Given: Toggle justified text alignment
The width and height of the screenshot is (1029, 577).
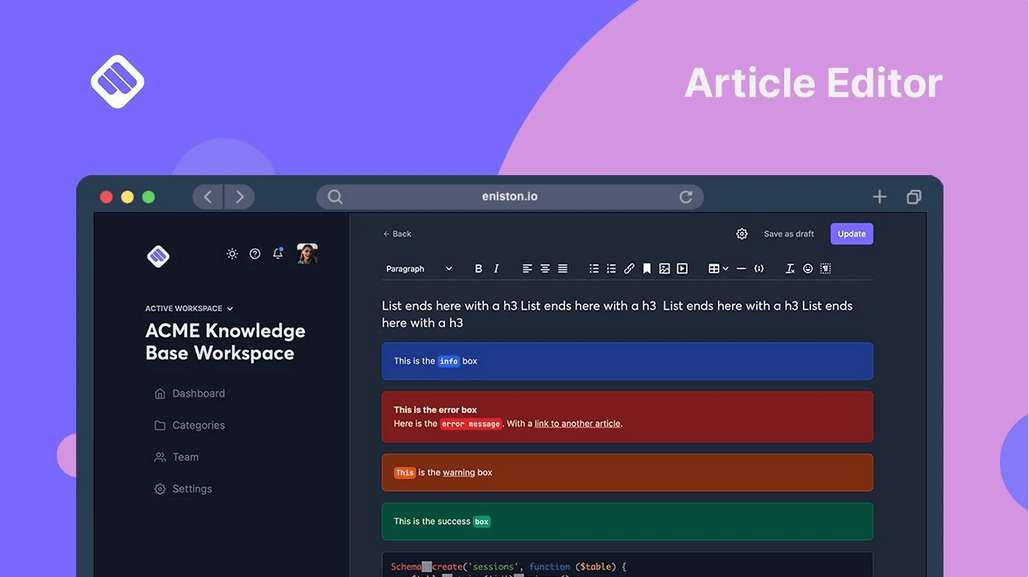Looking at the screenshot, I should coord(562,268).
